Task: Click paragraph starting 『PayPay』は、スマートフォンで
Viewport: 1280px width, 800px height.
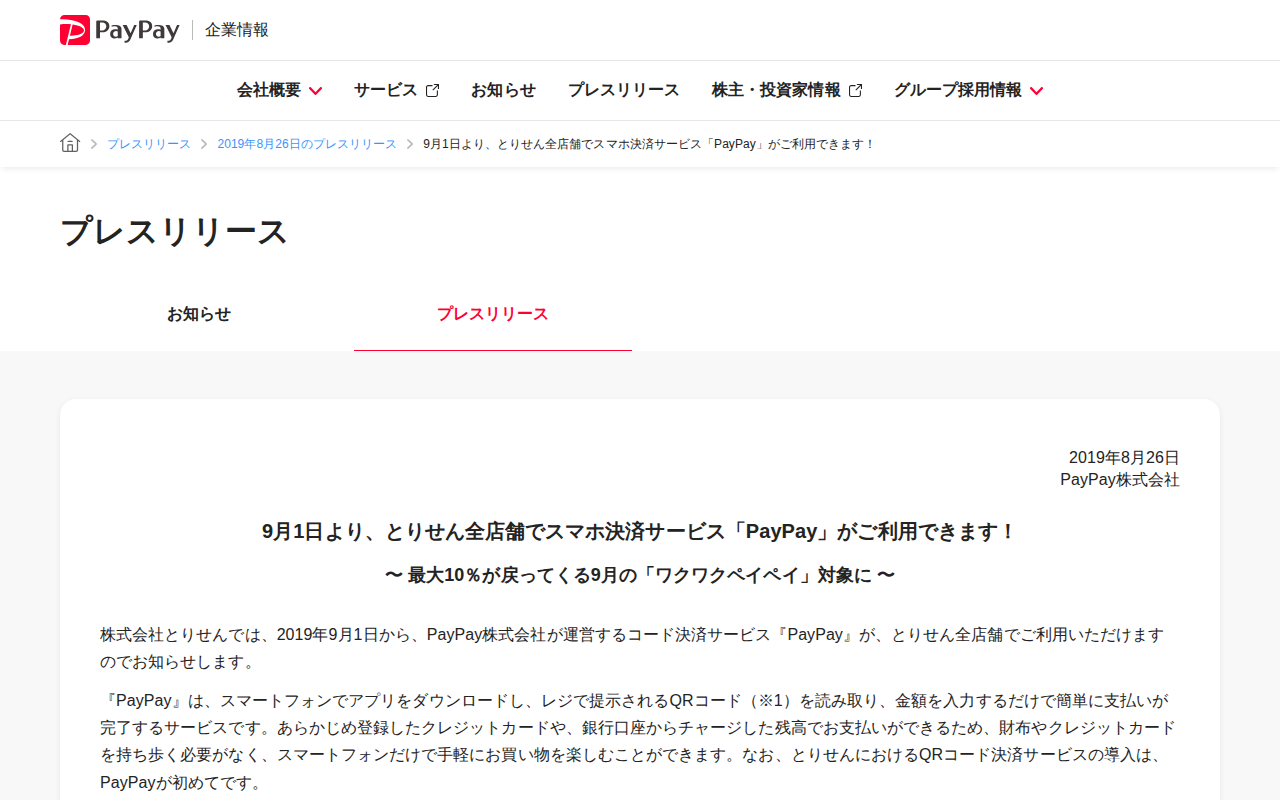Action: pyautogui.click(x=638, y=741)
